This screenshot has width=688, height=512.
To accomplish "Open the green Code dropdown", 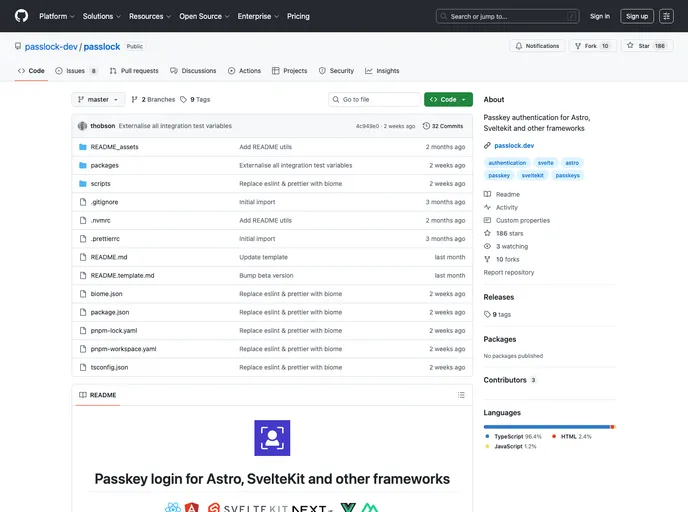I will click(448, 100).
